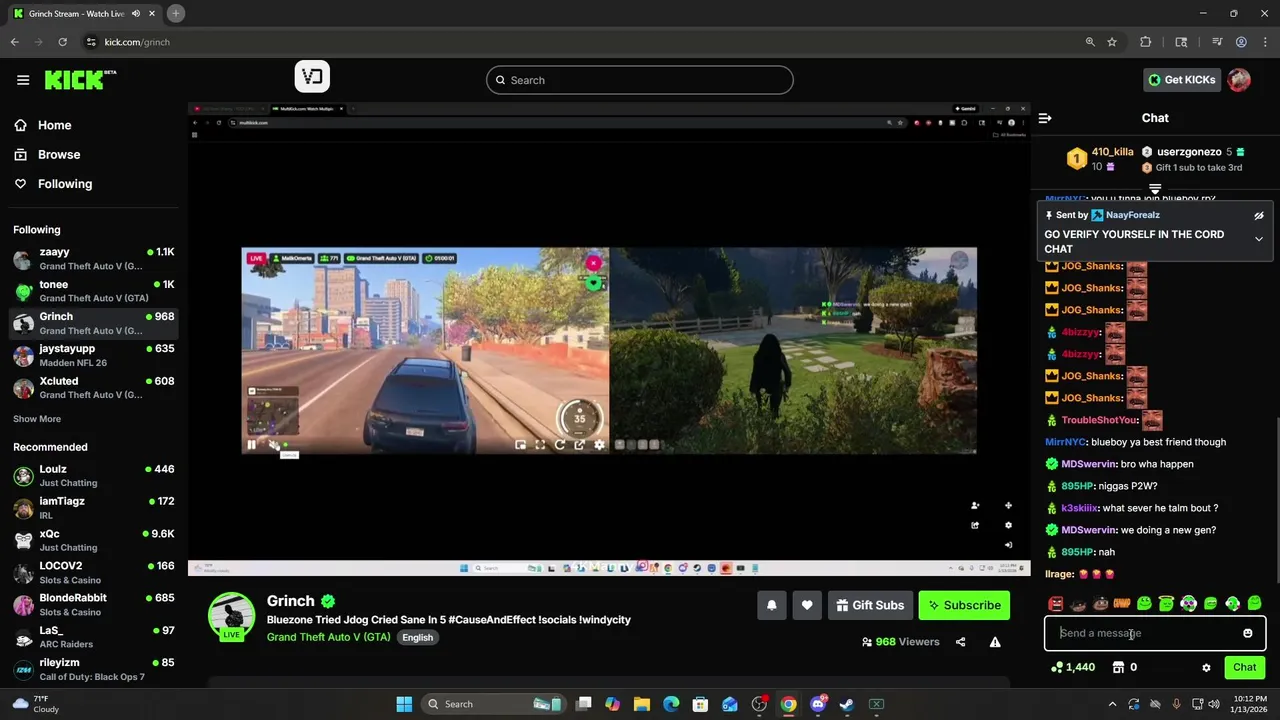The height and width of the screenshot is (720, 1280).
Task: Open xQc recommended channel
Action: (94, 540)
